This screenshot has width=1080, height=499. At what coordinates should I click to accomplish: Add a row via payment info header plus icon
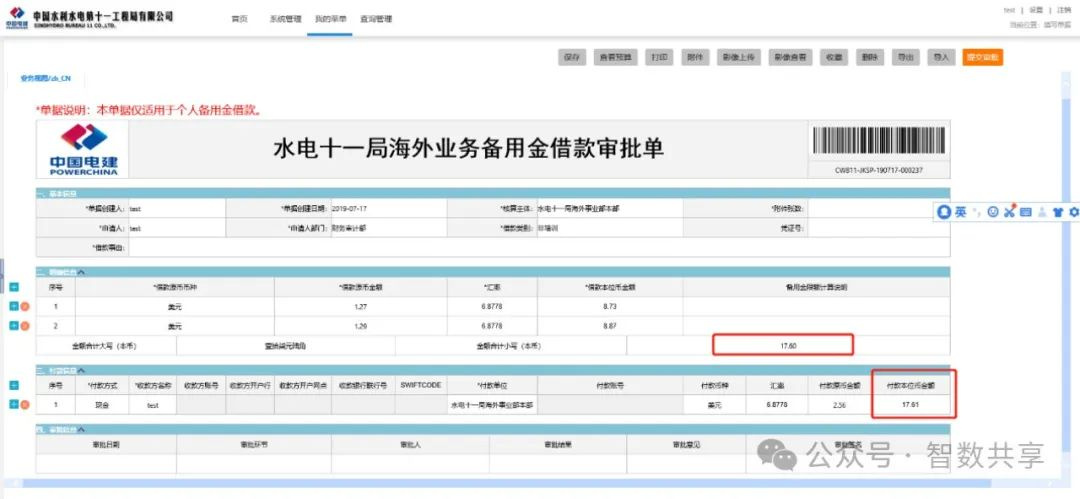pos(14,385)
